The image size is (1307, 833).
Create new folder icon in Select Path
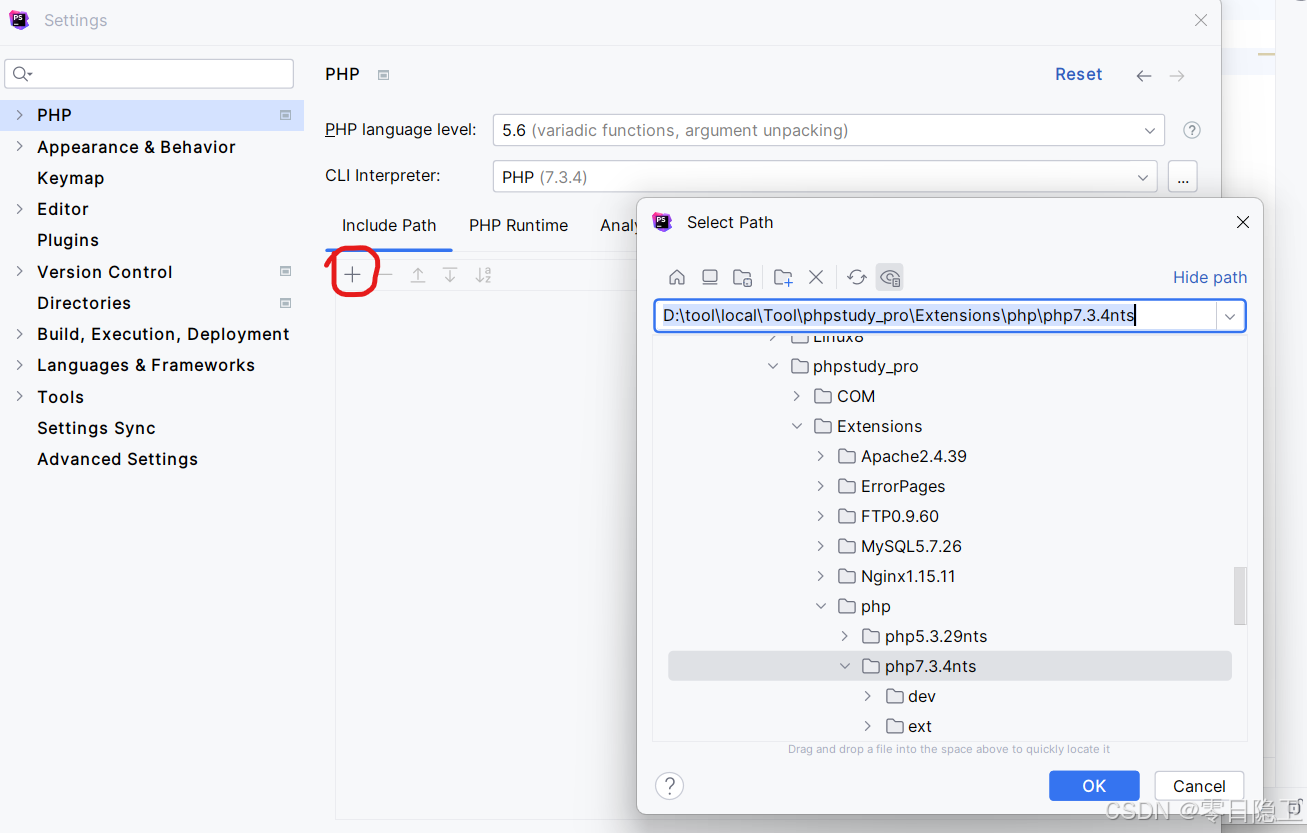783,277
